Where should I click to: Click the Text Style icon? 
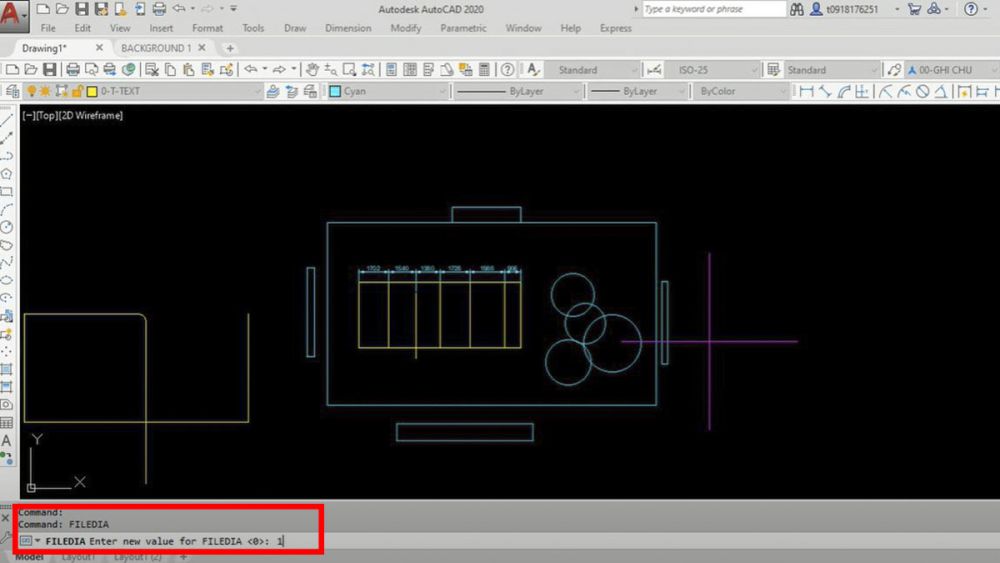[534, 69]
